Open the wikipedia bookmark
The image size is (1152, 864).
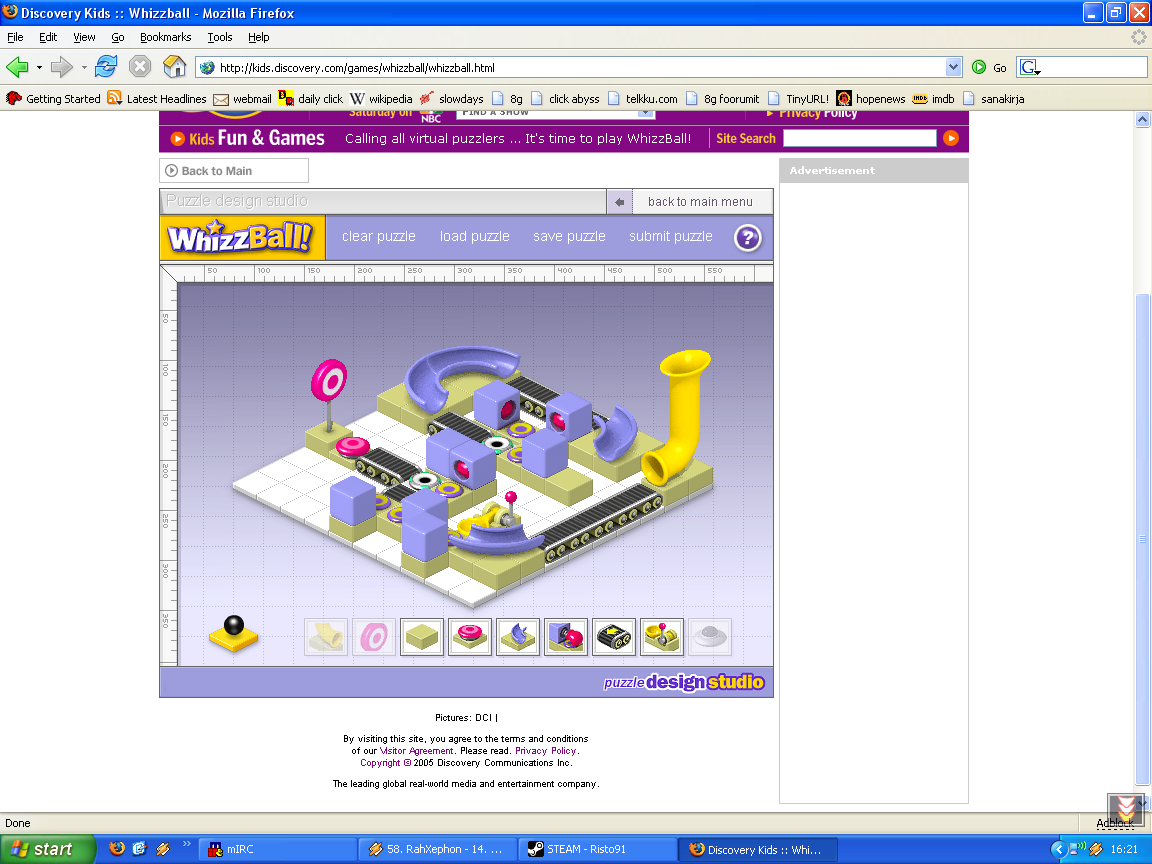pos(381,98)
